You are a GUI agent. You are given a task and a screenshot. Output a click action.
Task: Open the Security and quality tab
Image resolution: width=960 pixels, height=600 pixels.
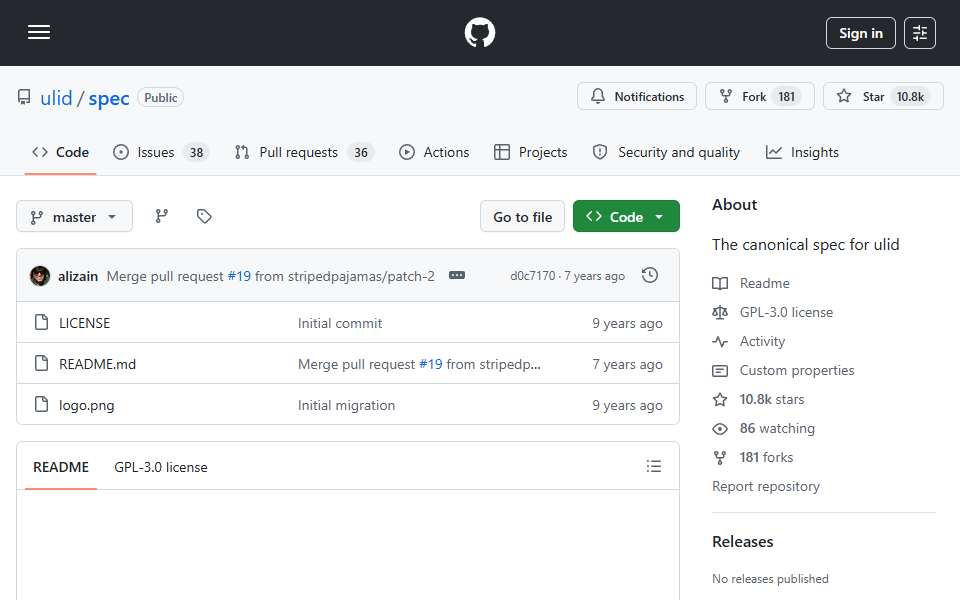[666, 152]
